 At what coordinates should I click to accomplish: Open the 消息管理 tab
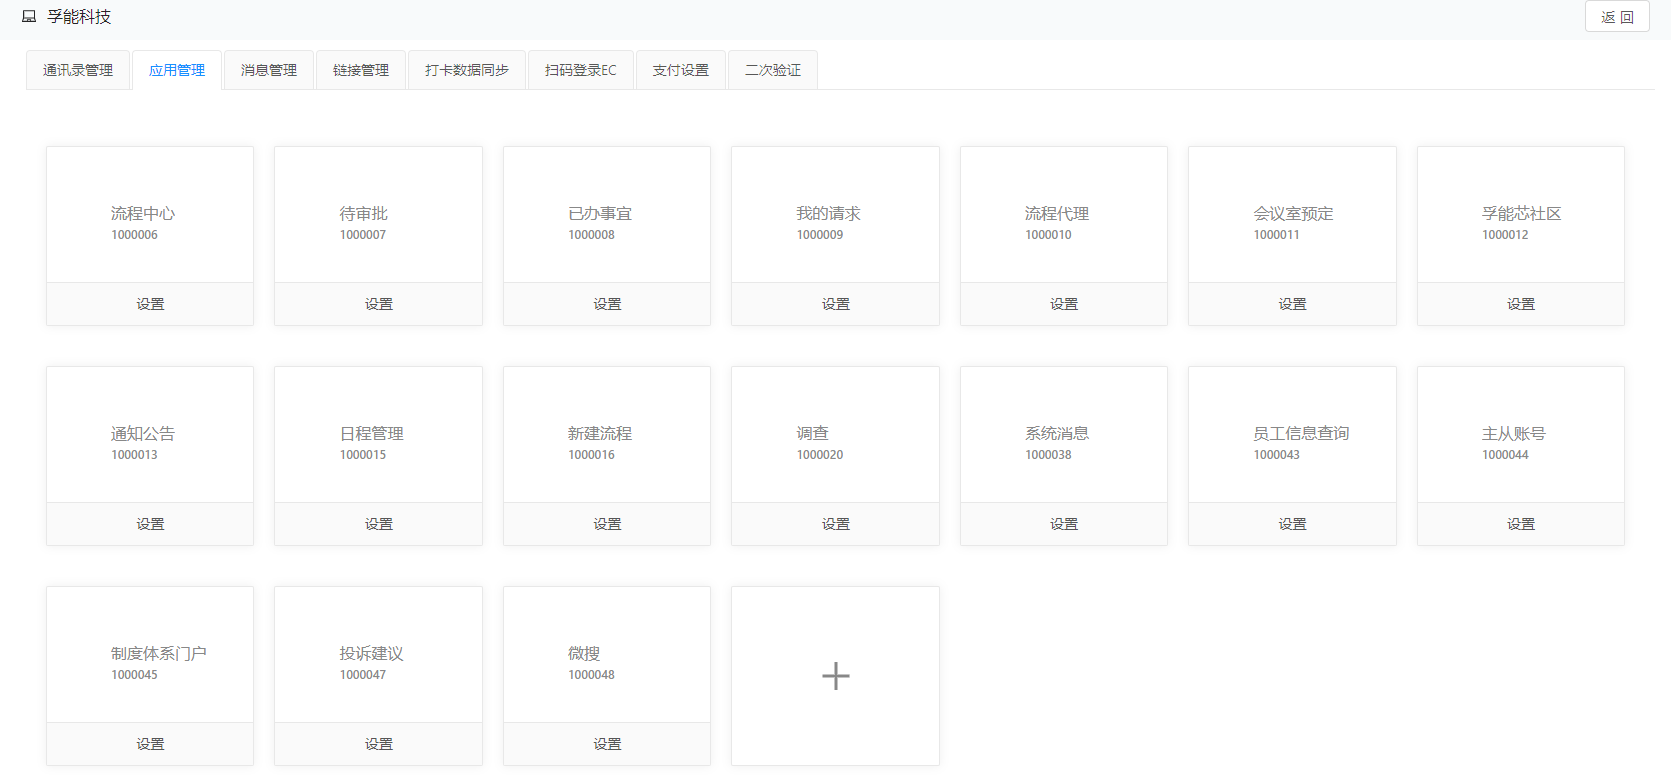click(269, 70)
